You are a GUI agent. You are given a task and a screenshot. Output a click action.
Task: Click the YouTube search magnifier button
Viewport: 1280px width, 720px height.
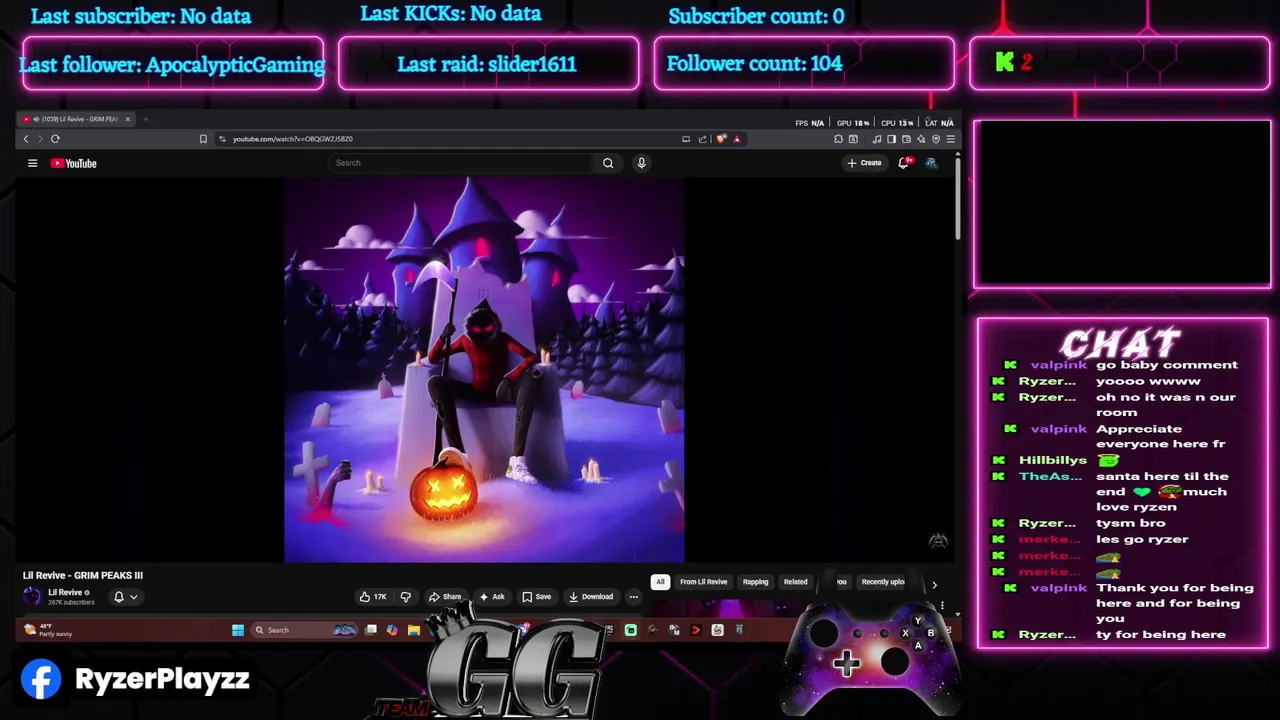coord(608,163)
